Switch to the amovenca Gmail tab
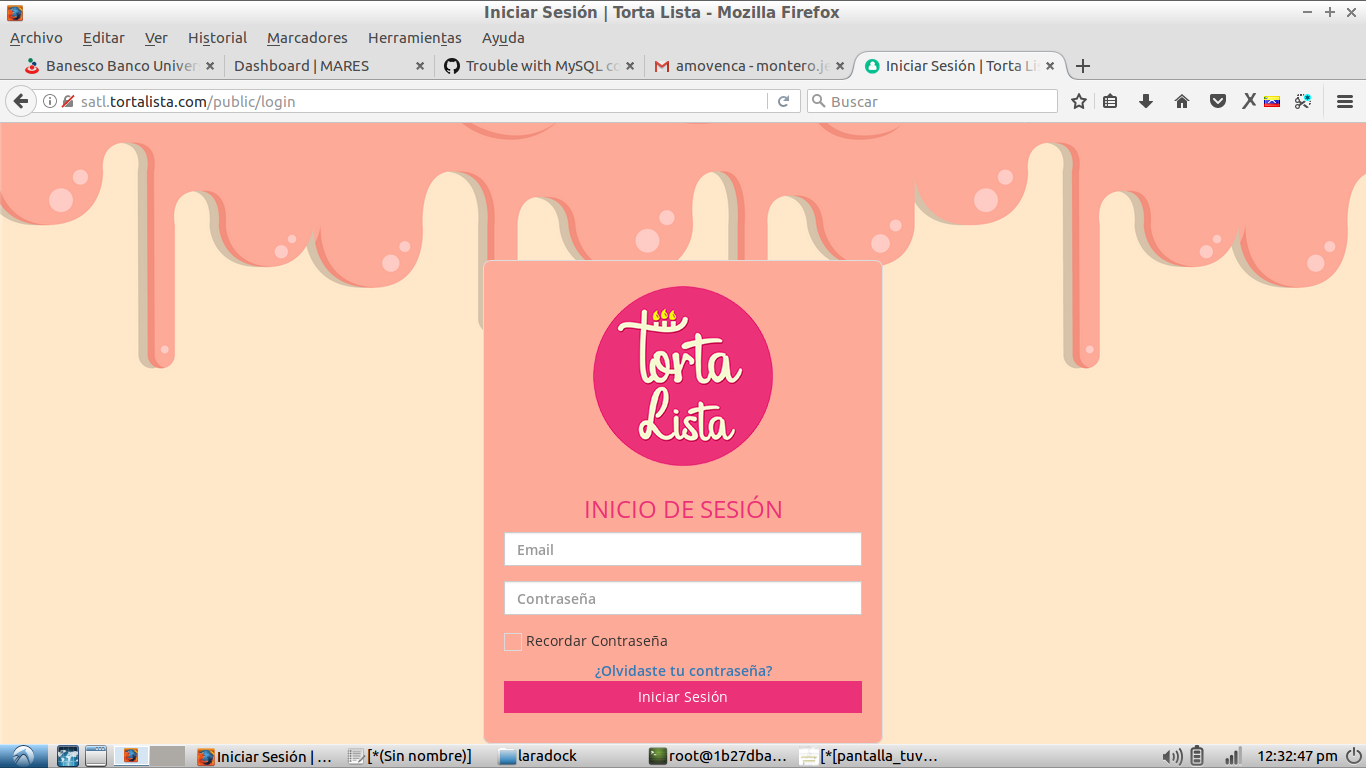Screen dimensions: 1366x768 click(x=750, y=66)
